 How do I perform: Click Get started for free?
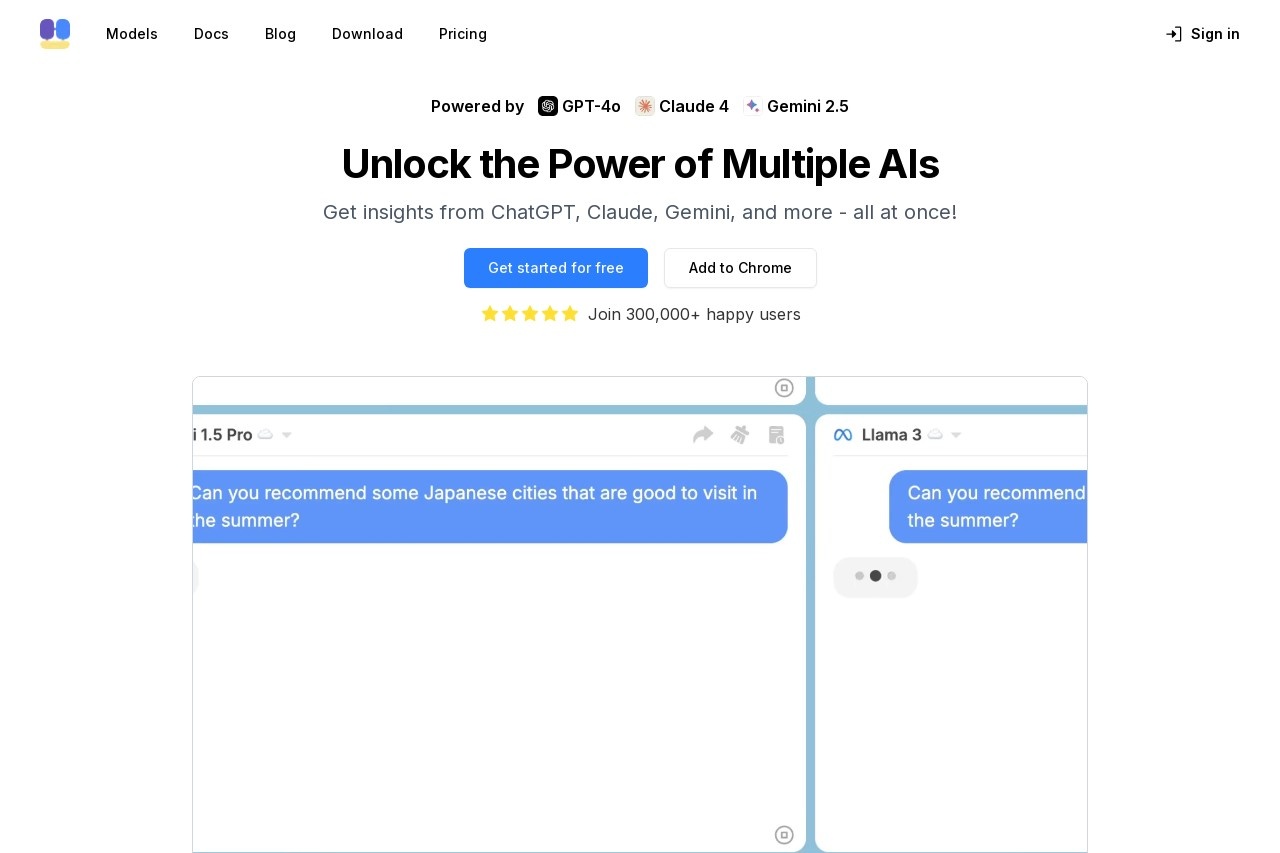point(556,268)
